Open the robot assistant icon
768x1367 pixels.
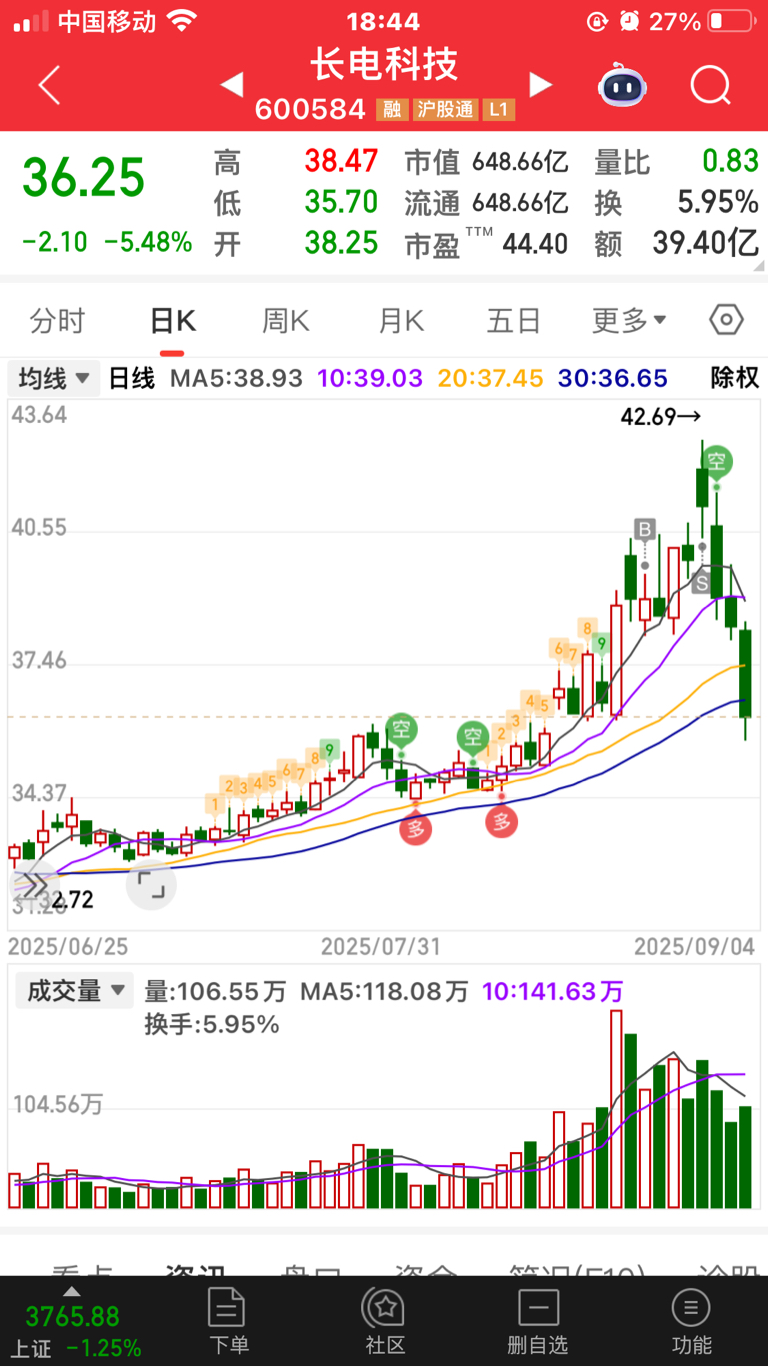coord(622,86)
